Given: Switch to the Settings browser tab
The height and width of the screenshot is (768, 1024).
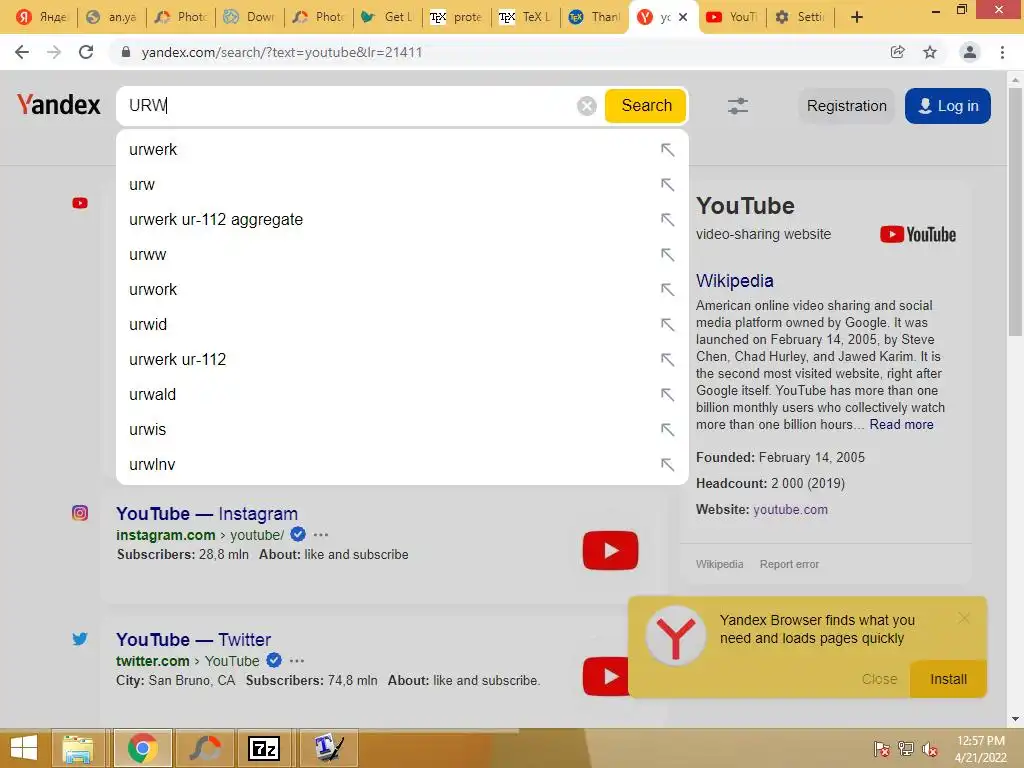Looking at the screenshot, I should point(799,17).
